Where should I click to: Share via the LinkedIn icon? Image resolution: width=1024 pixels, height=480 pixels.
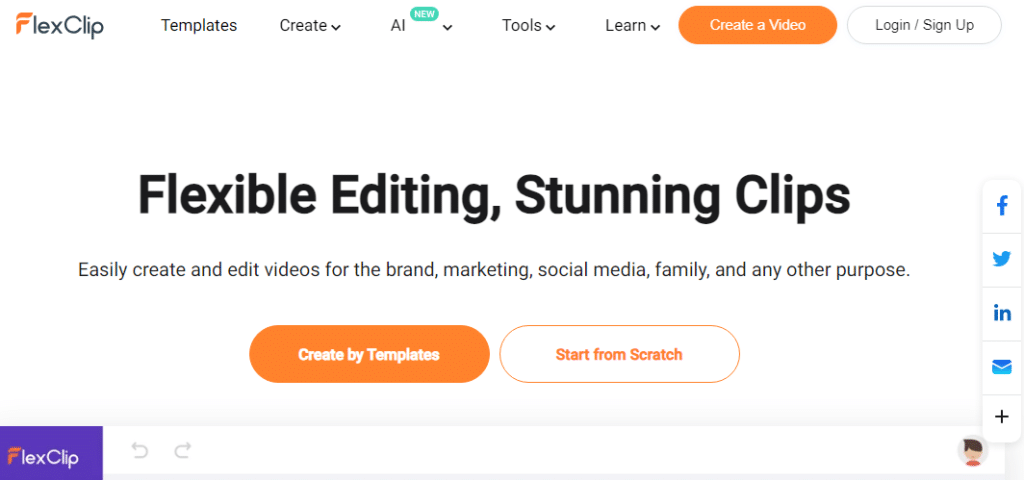pyautogui.click(x=1001, y=313)
